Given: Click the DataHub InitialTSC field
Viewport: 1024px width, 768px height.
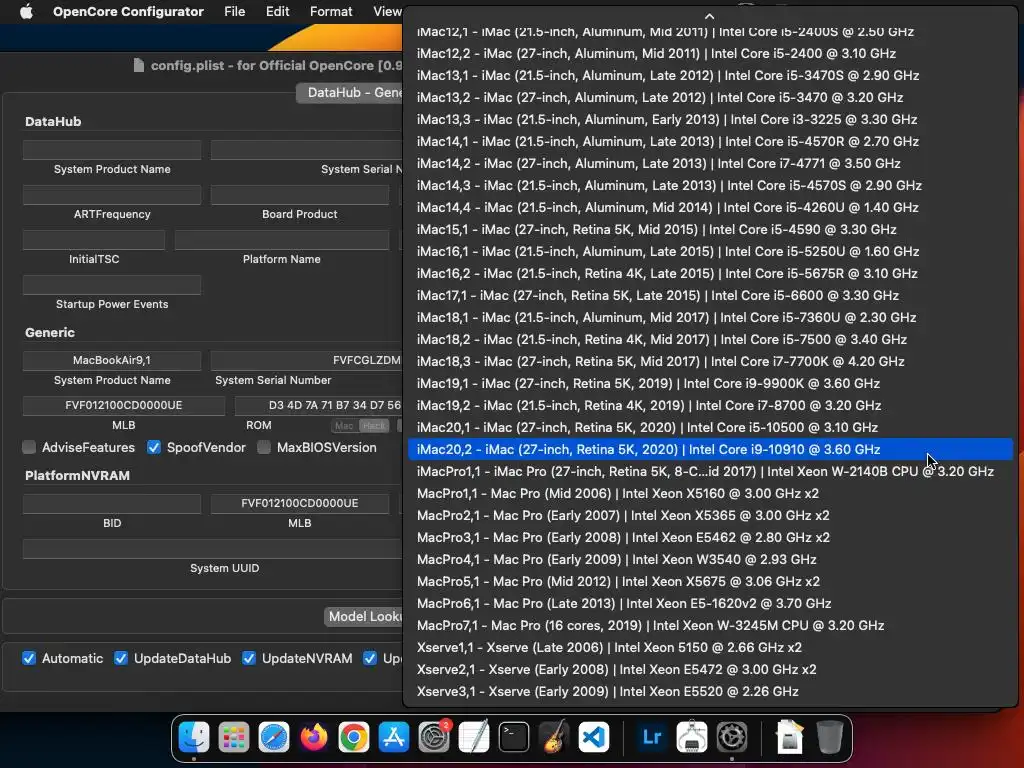Looking at the screenshot, I should pos(94,240).
